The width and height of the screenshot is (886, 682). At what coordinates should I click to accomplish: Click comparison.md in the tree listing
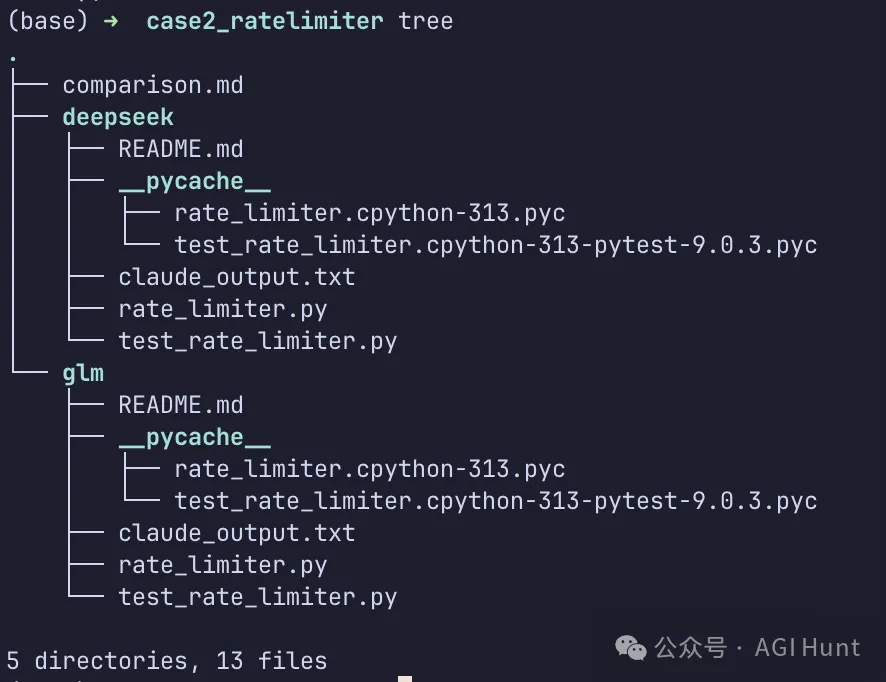(153, 85)
